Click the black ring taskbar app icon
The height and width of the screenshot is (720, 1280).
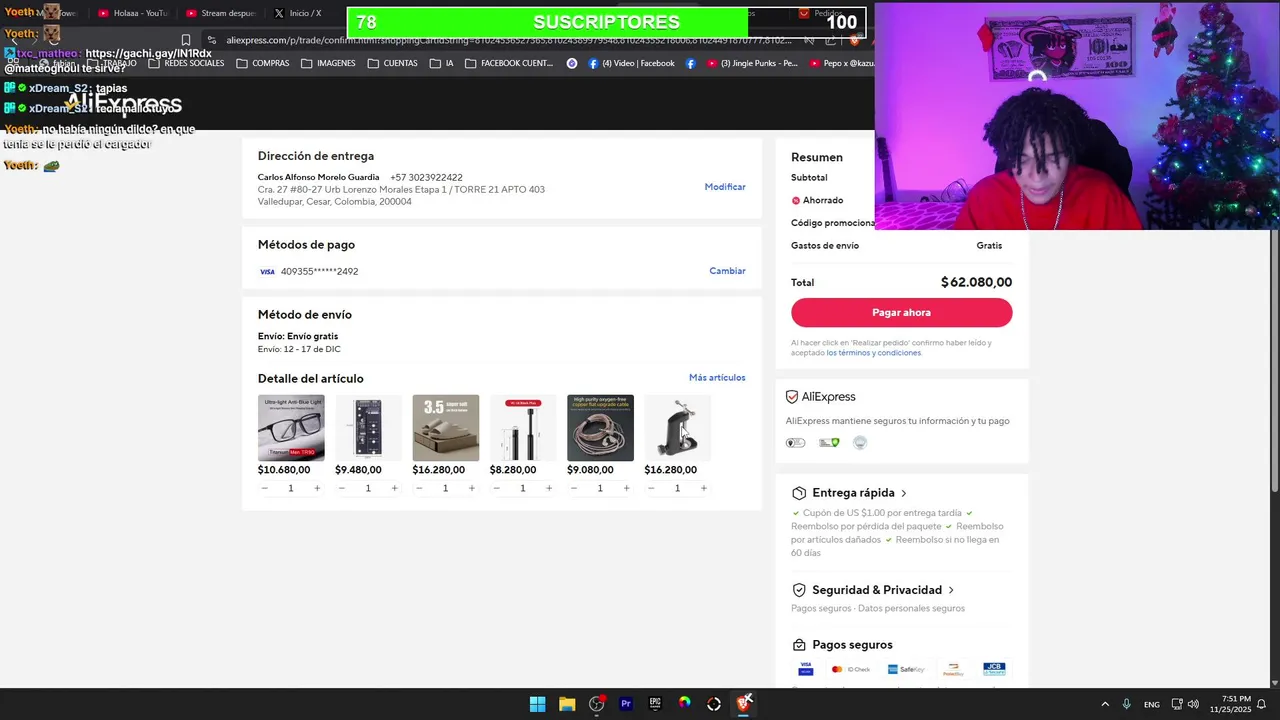coord(714,704)
